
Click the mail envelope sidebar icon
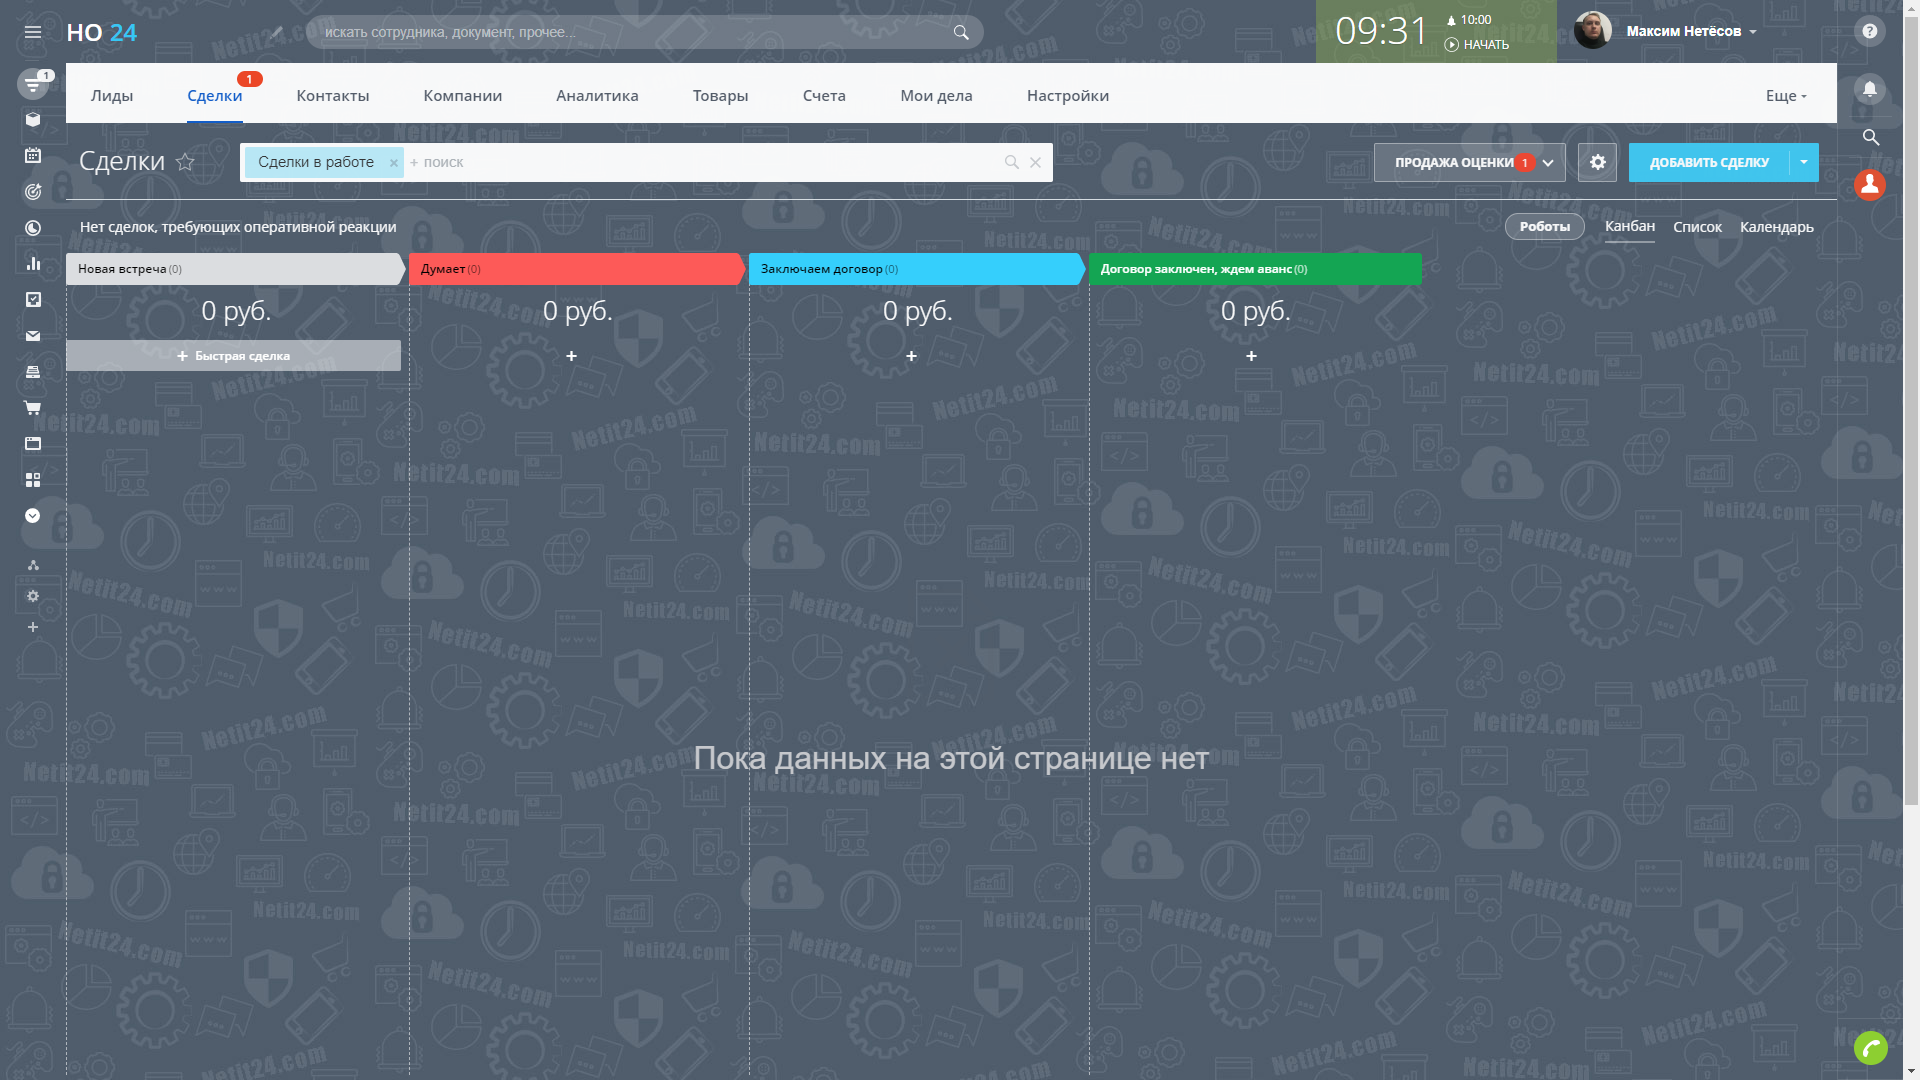coord(33,336)
